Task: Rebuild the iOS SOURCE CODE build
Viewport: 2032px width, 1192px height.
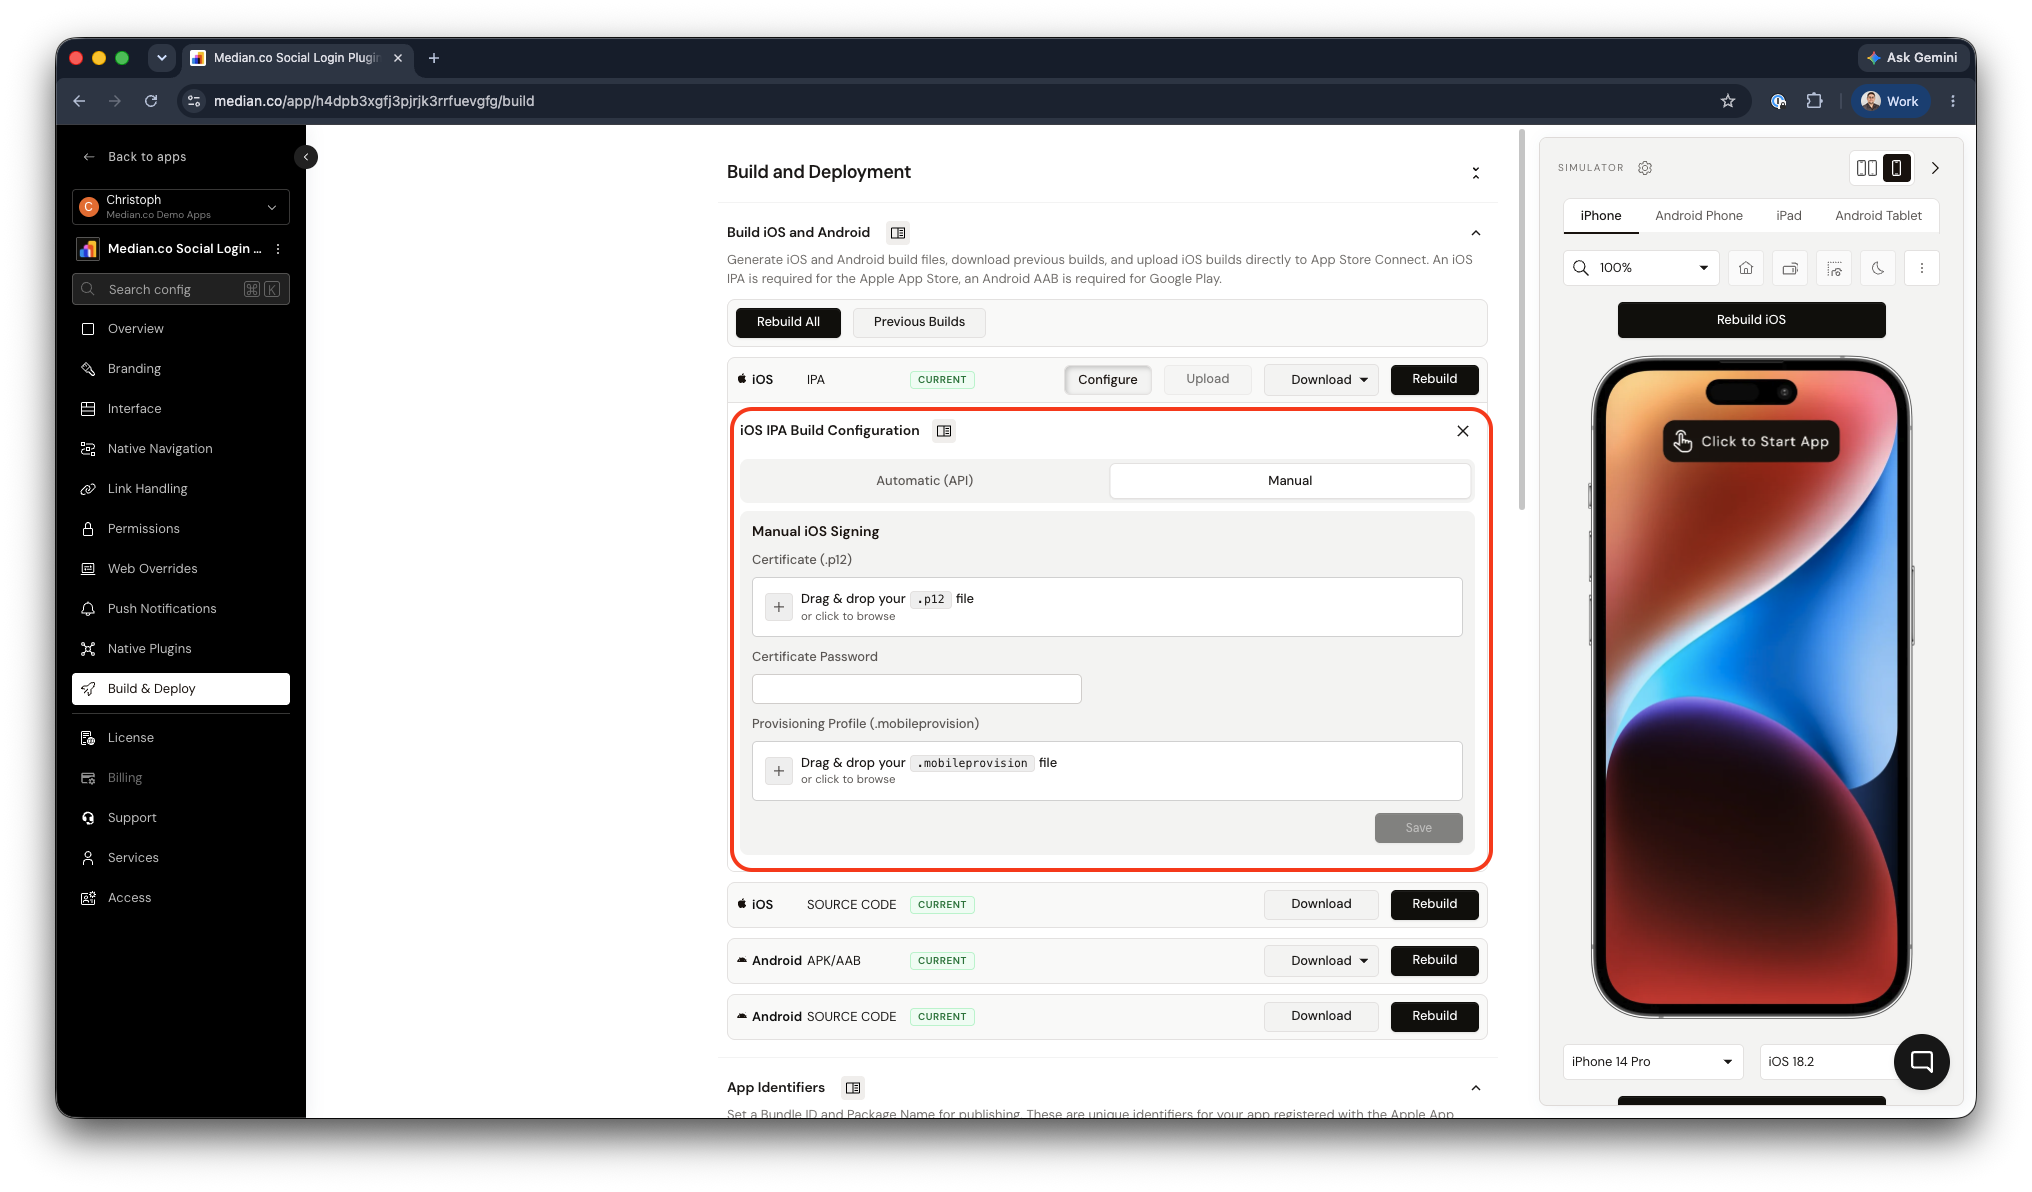Action: (x=1434, y=904)
